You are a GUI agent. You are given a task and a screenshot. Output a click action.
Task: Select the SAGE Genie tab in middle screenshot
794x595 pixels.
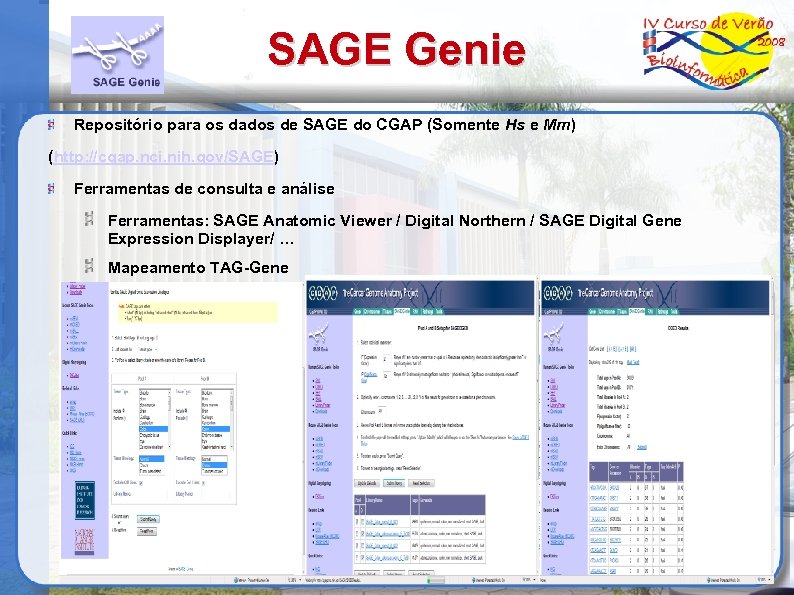coord(402,311)
